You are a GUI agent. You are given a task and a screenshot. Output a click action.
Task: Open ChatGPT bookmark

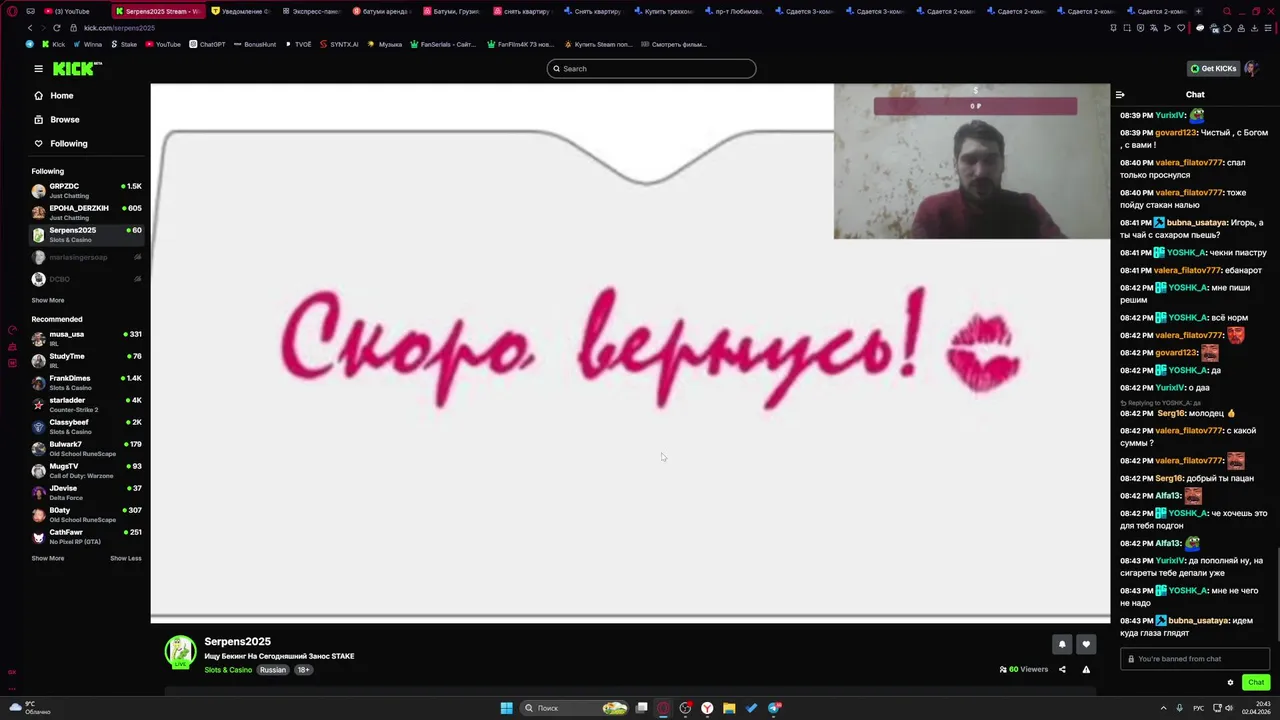point(207,44)
